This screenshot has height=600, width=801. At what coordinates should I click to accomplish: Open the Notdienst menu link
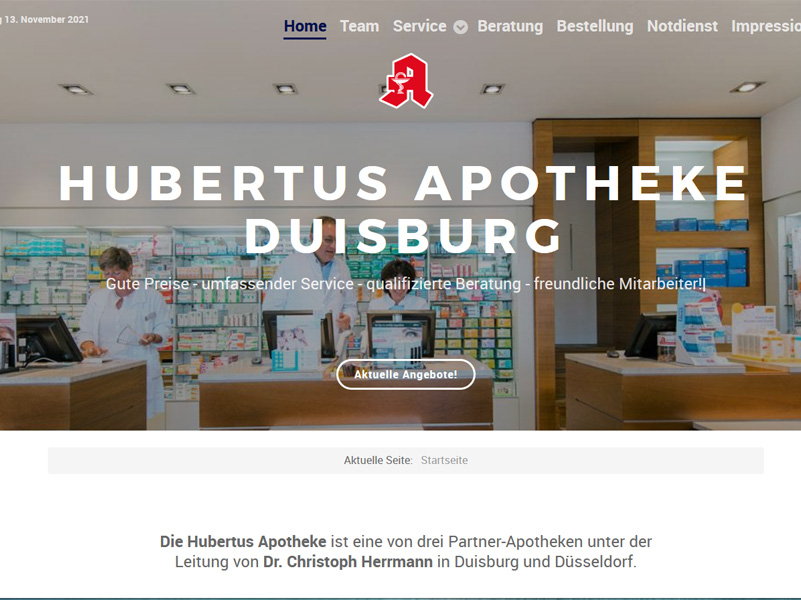[x=682, y=26]
